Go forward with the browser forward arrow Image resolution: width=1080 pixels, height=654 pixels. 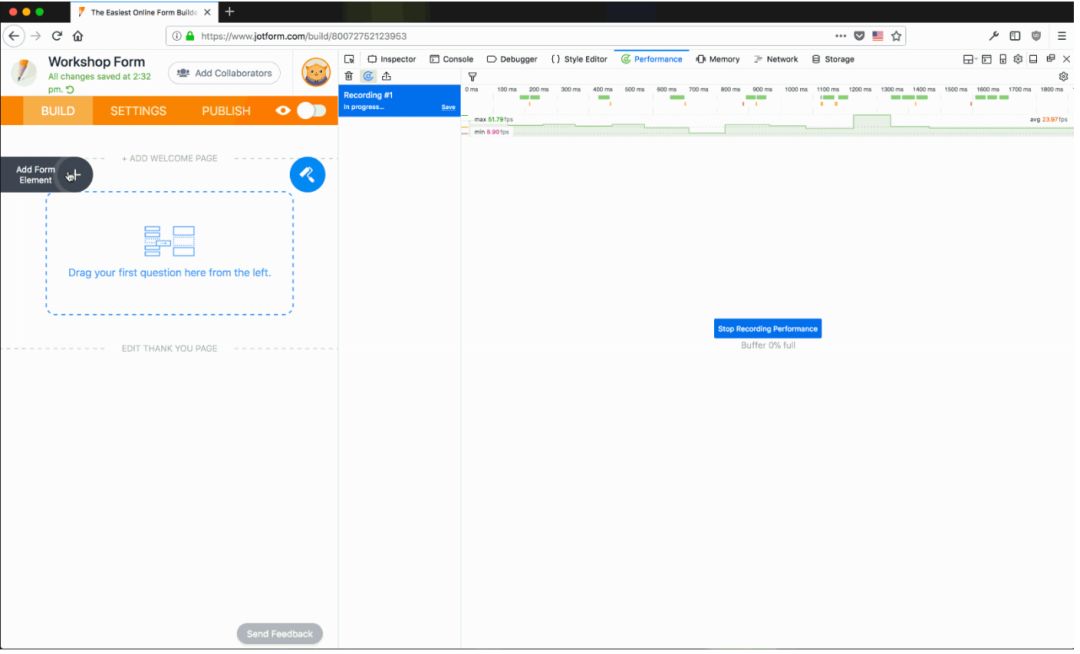[36, 36]
